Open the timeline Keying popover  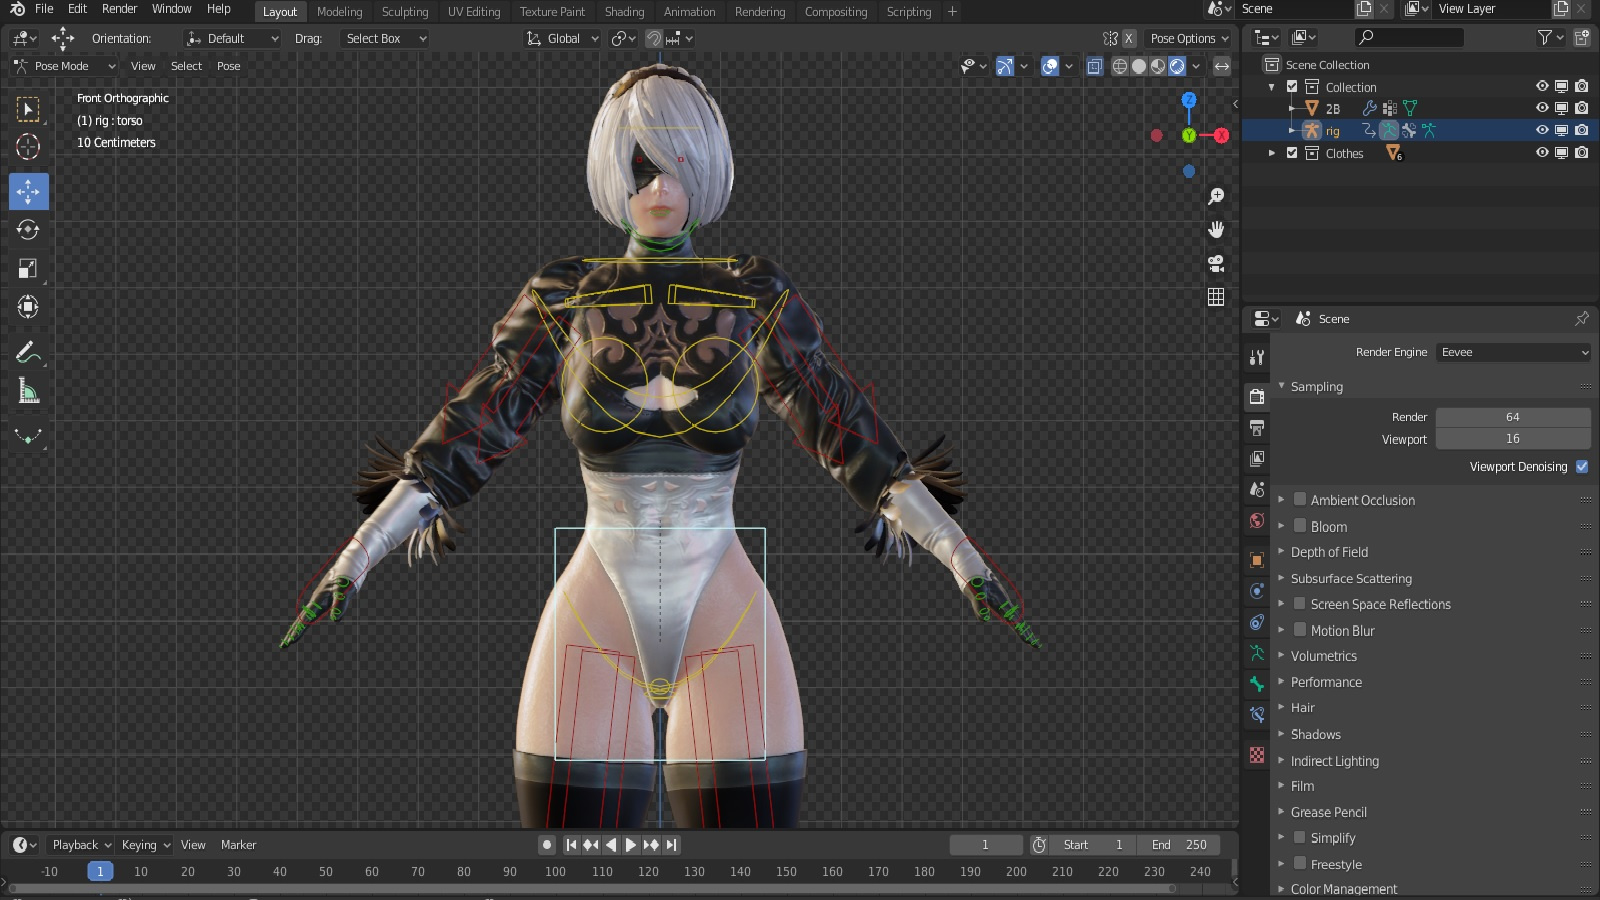point(145,845)
